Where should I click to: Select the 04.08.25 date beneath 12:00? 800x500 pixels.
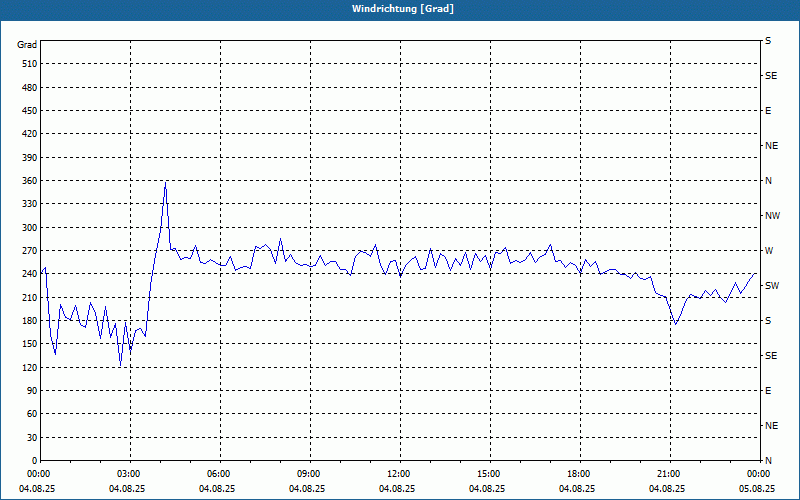(397, 489)
